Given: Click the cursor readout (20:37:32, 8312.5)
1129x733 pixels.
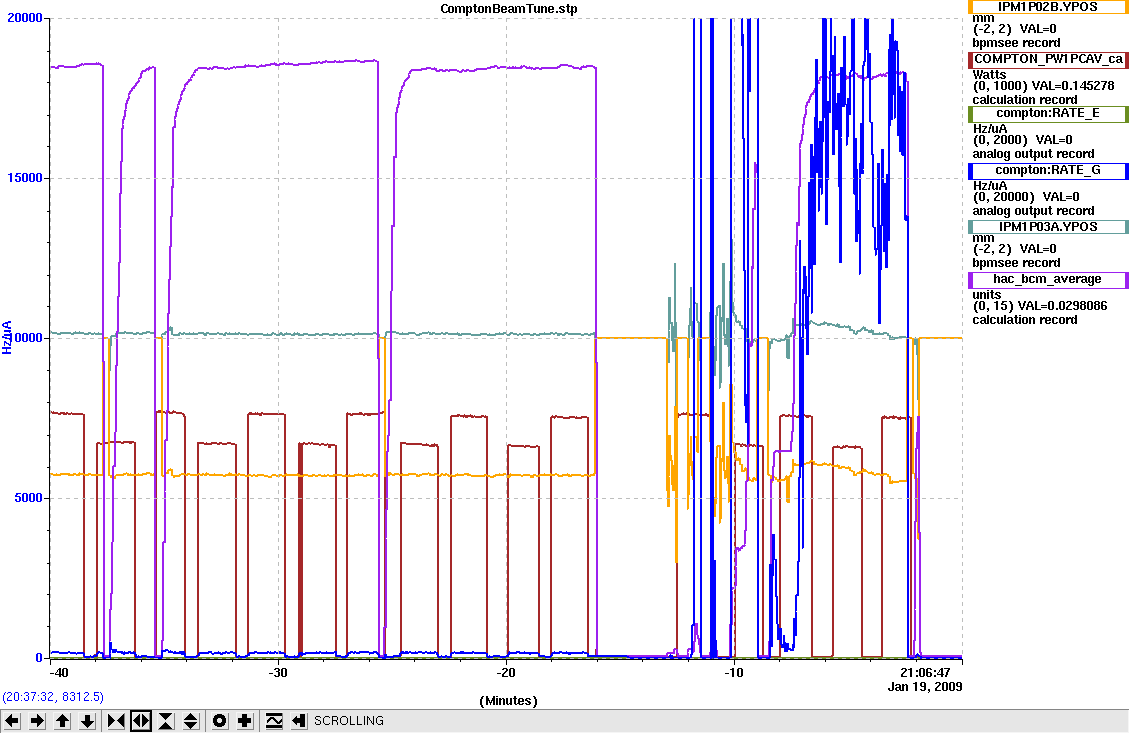Looking at the screenshot, I should [x=53, y=697].
